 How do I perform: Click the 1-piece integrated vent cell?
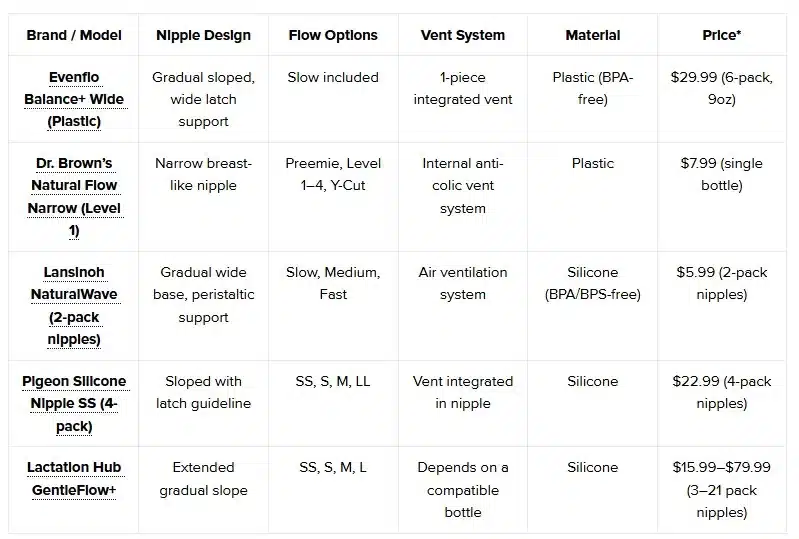[x=462, y=88]
